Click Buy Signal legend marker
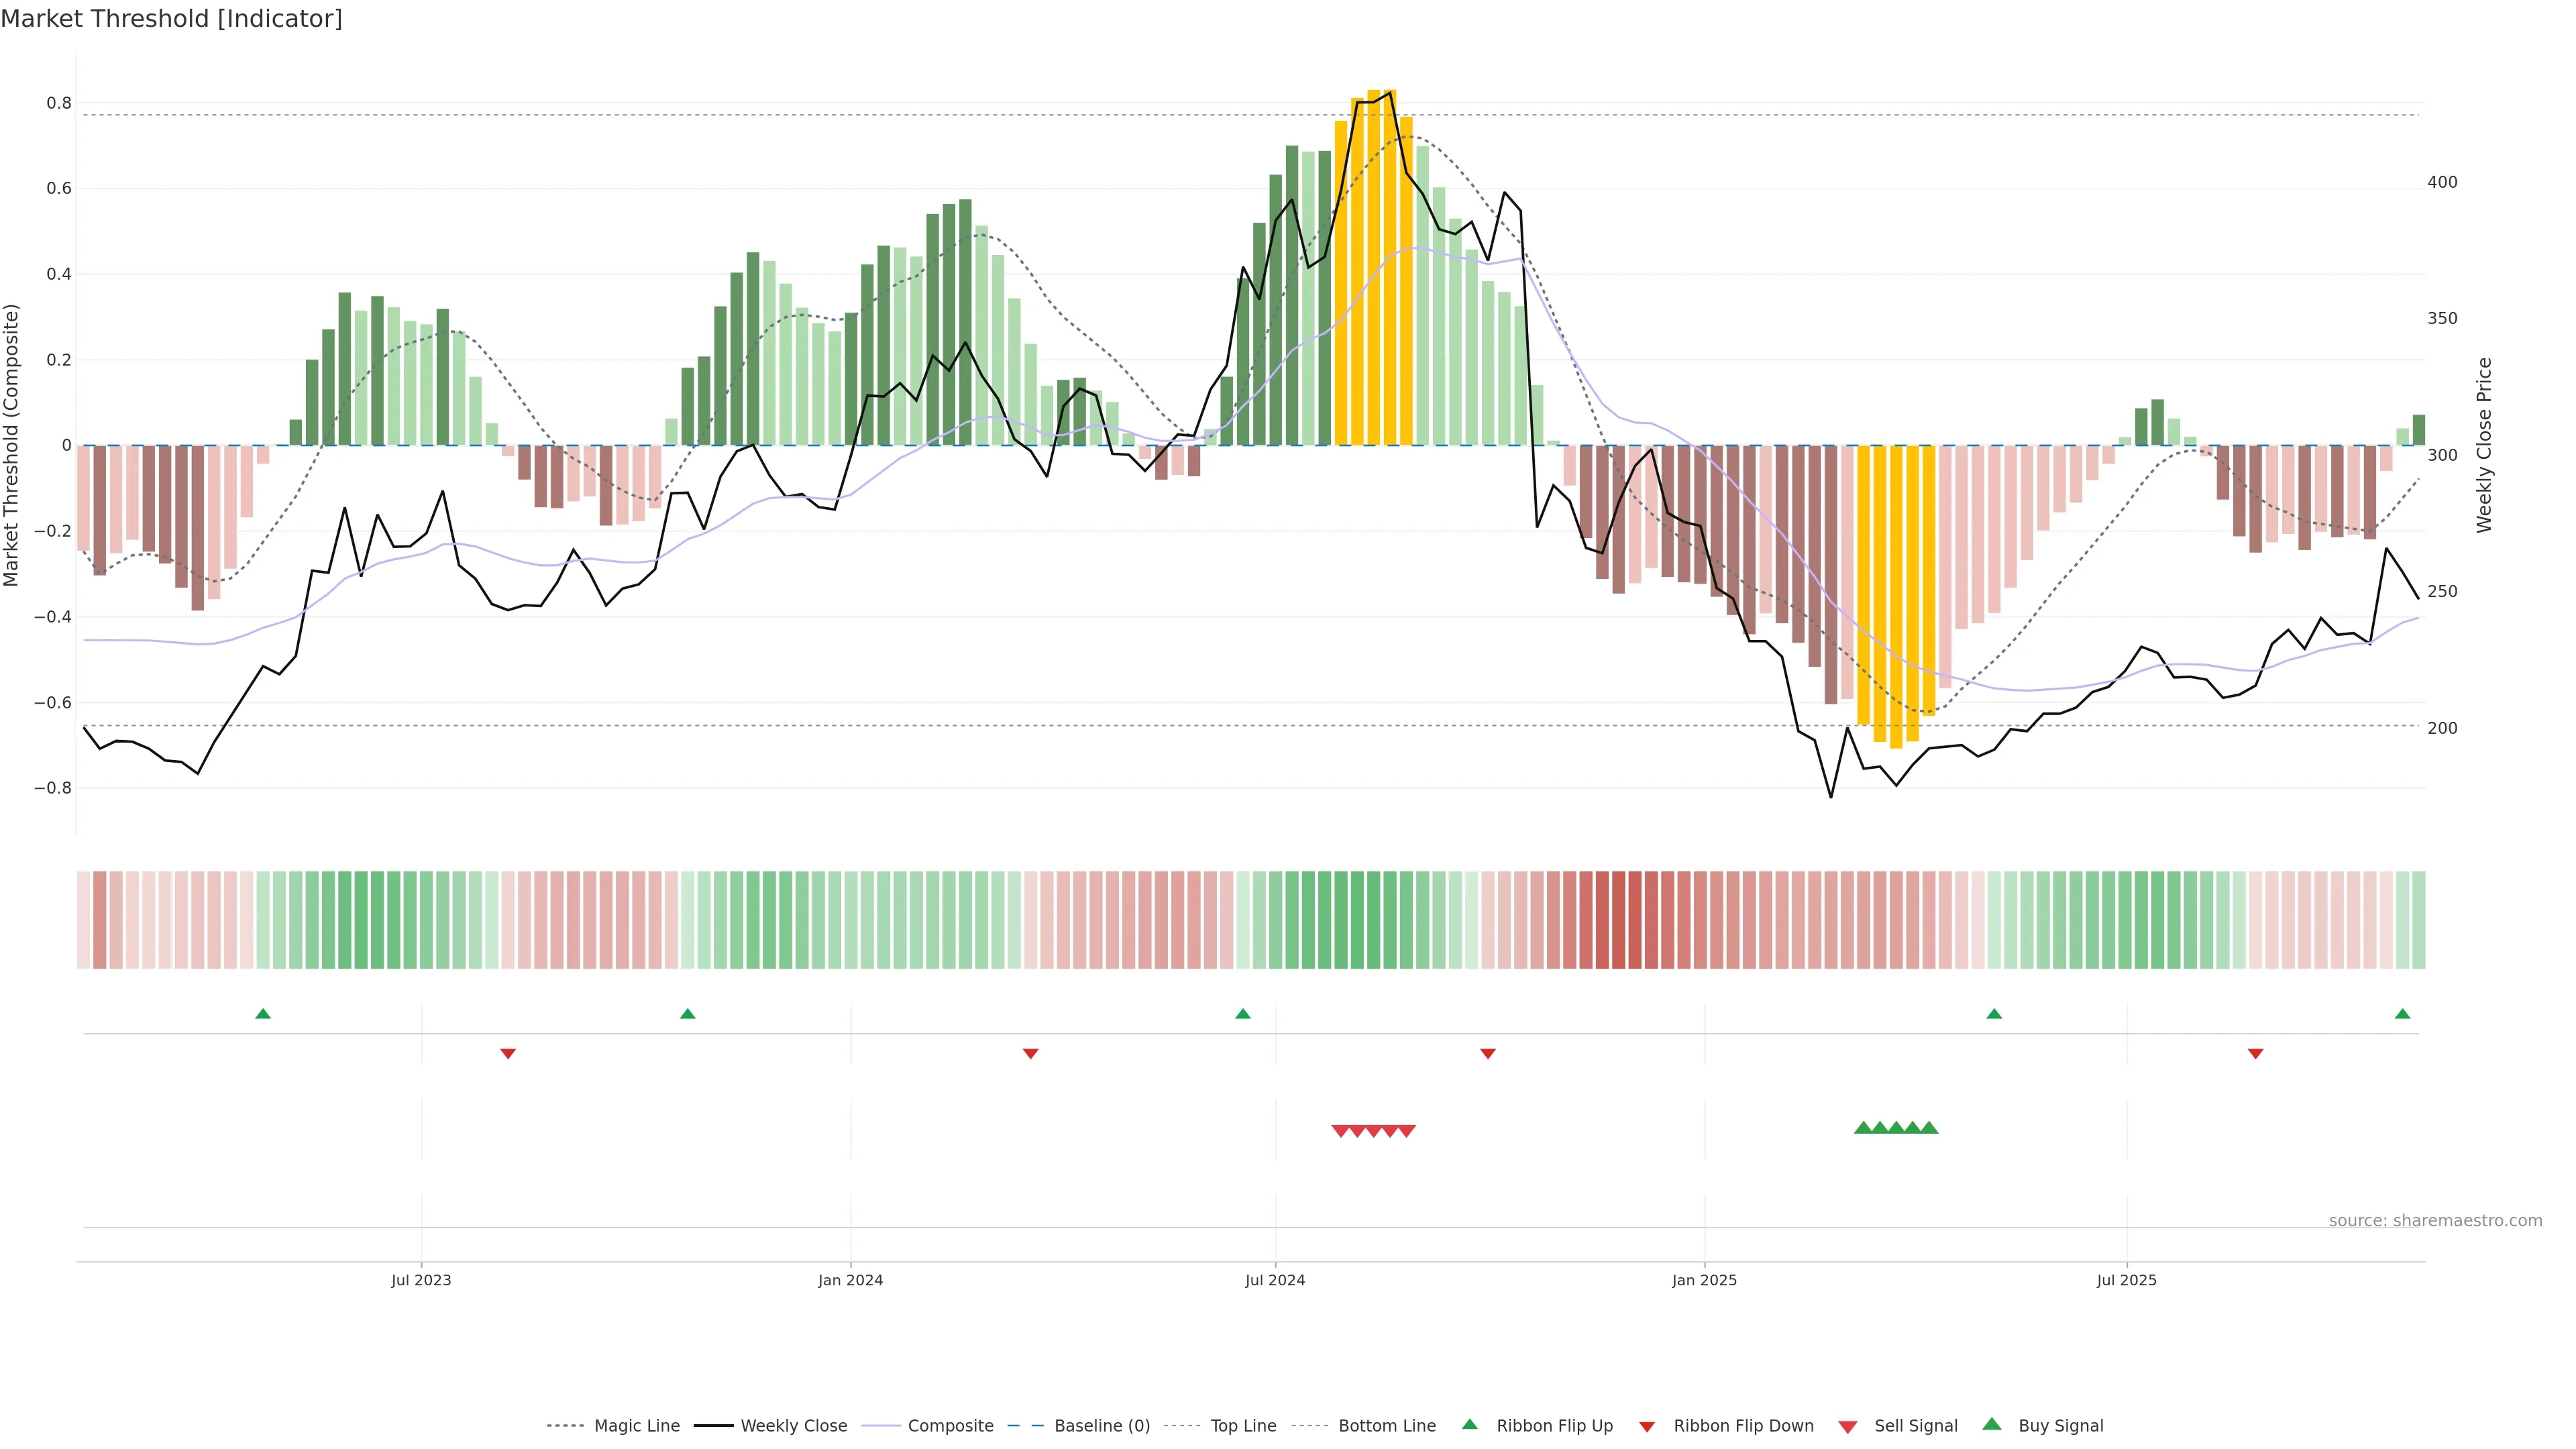This screenshot has height=1449, width=2576. point(1992,1424)
